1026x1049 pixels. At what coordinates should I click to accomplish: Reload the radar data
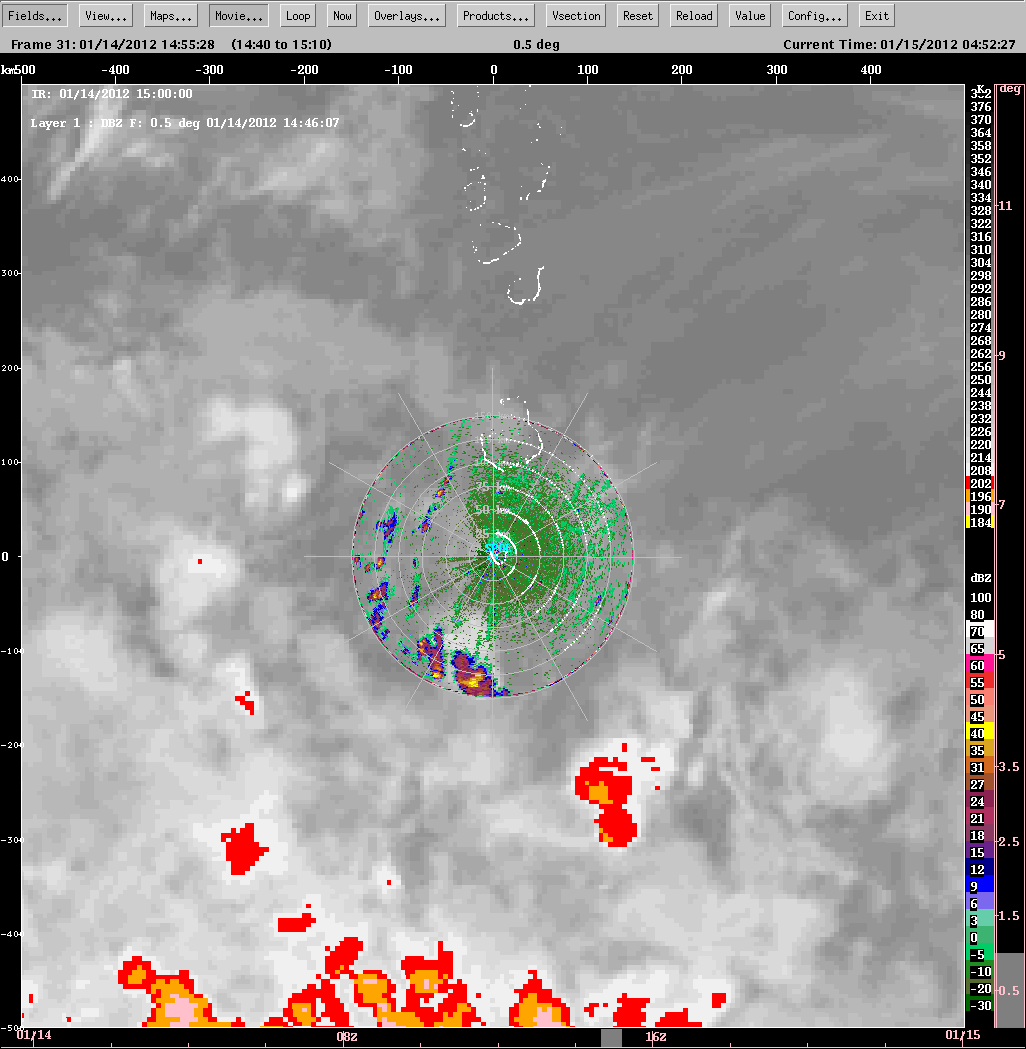tap(693, 14)
